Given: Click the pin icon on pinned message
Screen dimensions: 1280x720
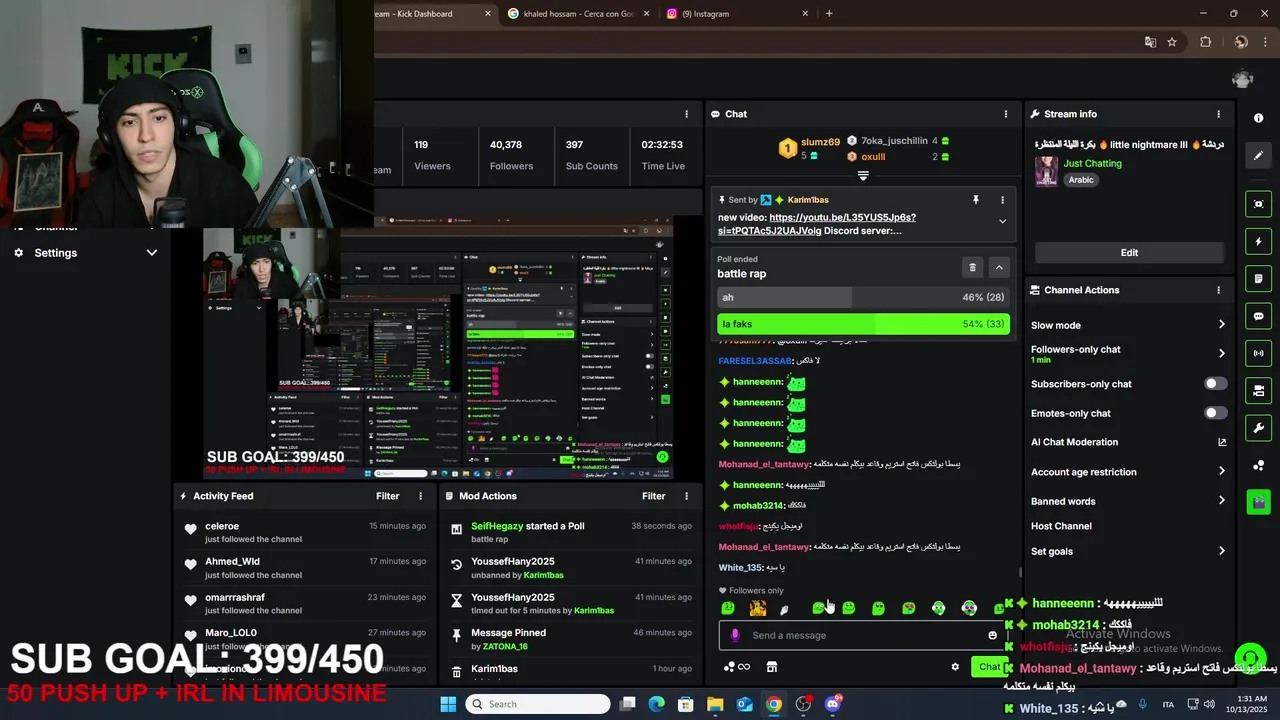Looking at the screenshot, I should click(976, 200).
